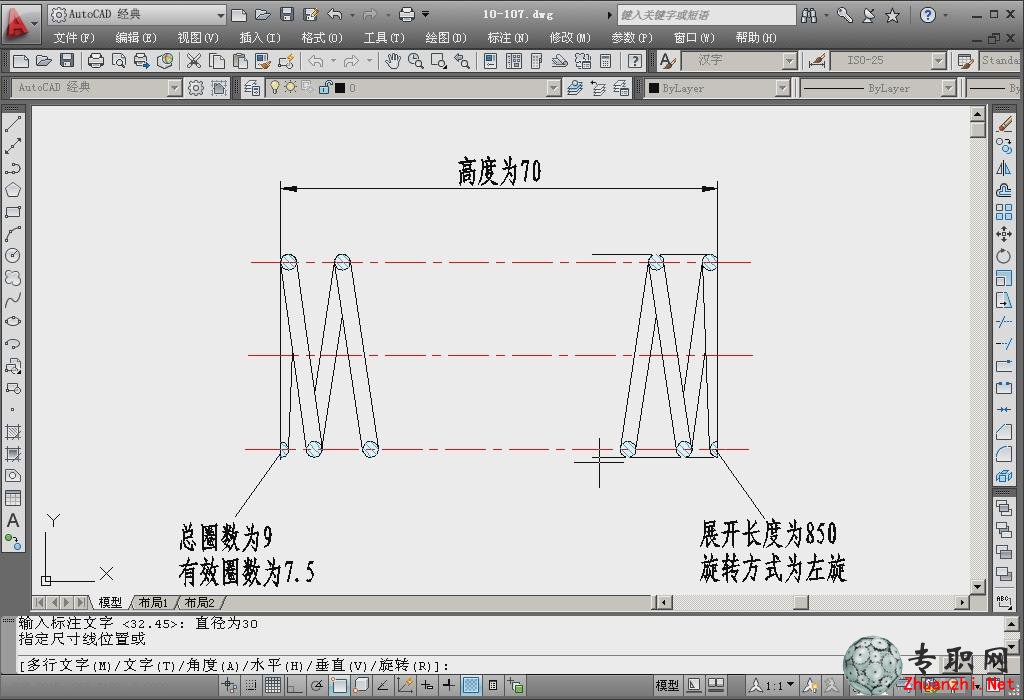The width and height of the screenshot is (1024, 700).
Task: Click the 模型 button in status bar
Action: 667,685
